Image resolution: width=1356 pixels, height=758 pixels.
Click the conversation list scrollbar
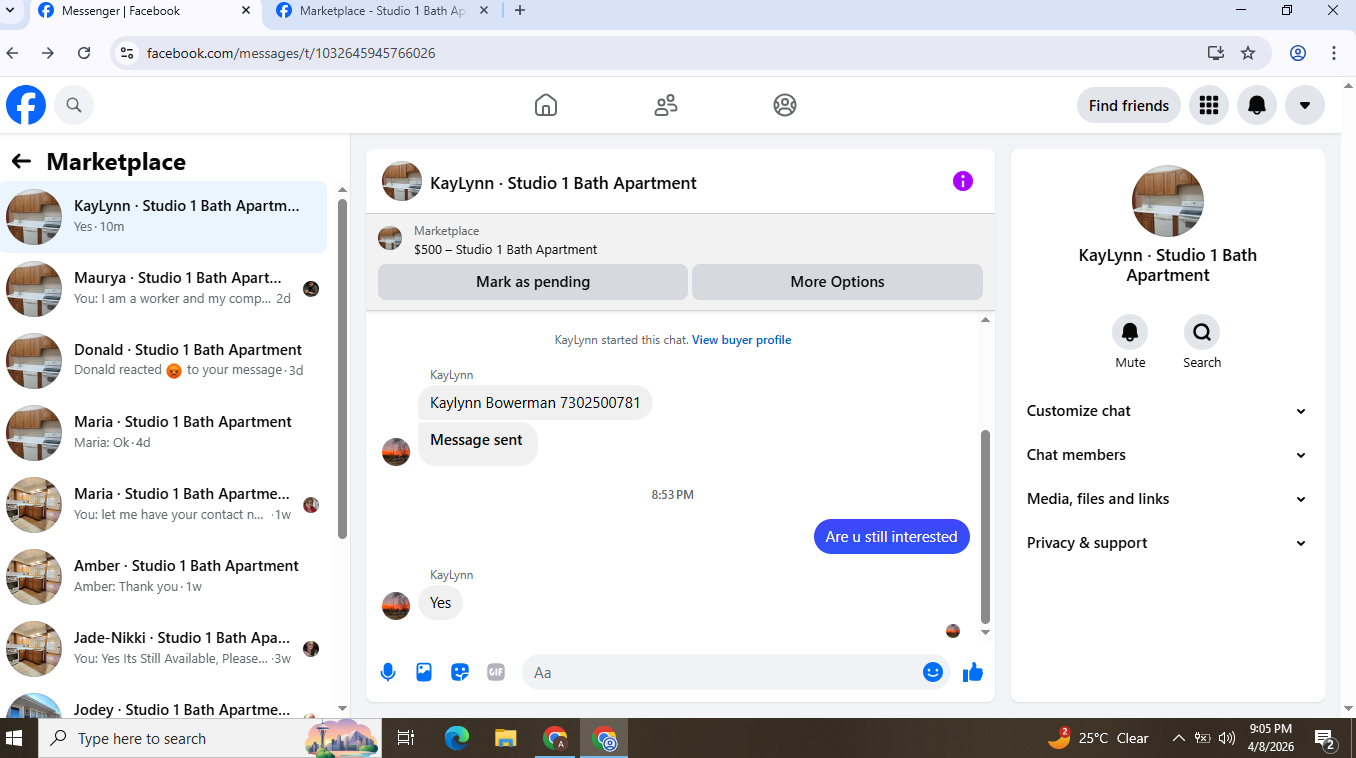342,368
